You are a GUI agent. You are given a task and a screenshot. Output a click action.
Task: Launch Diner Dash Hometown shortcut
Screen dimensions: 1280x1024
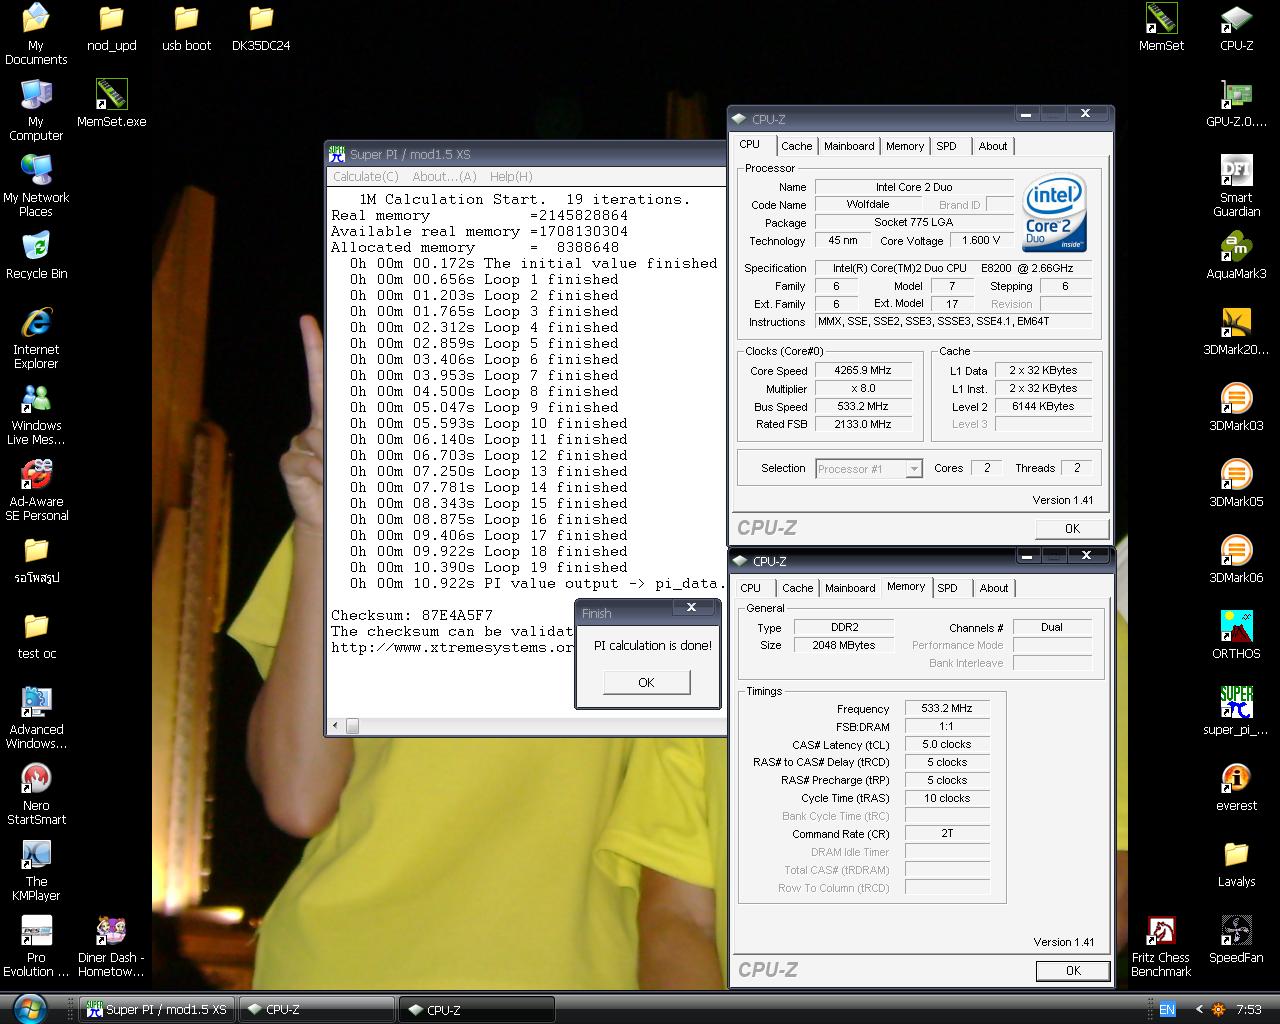click(111, 945)
